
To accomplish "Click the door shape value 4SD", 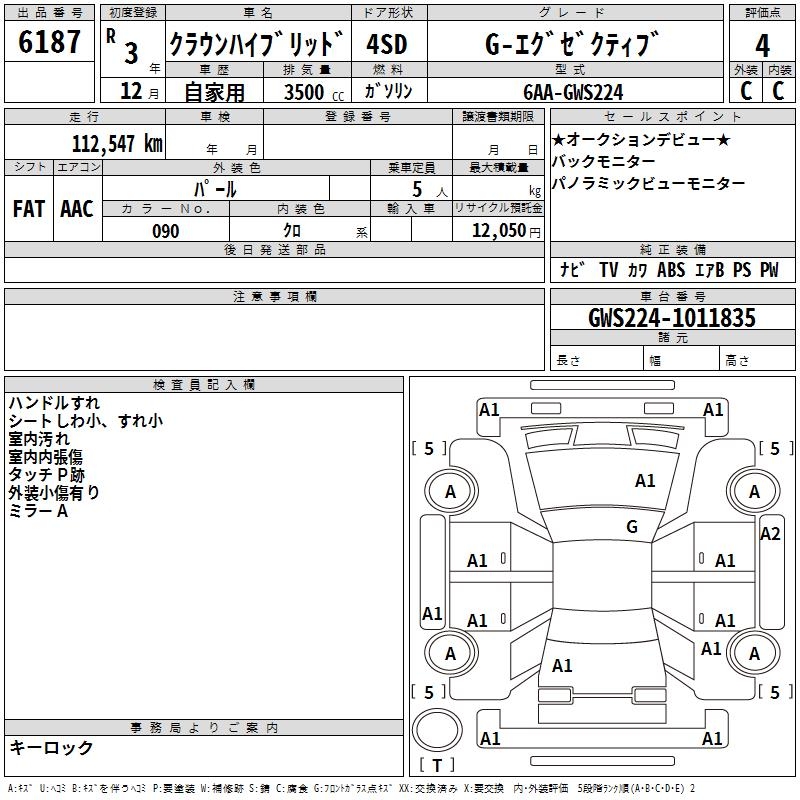I will coord(387,44).
